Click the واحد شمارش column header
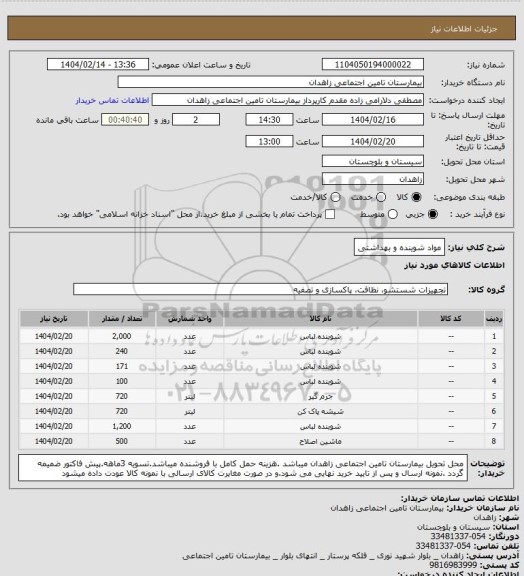 [190, 318]
